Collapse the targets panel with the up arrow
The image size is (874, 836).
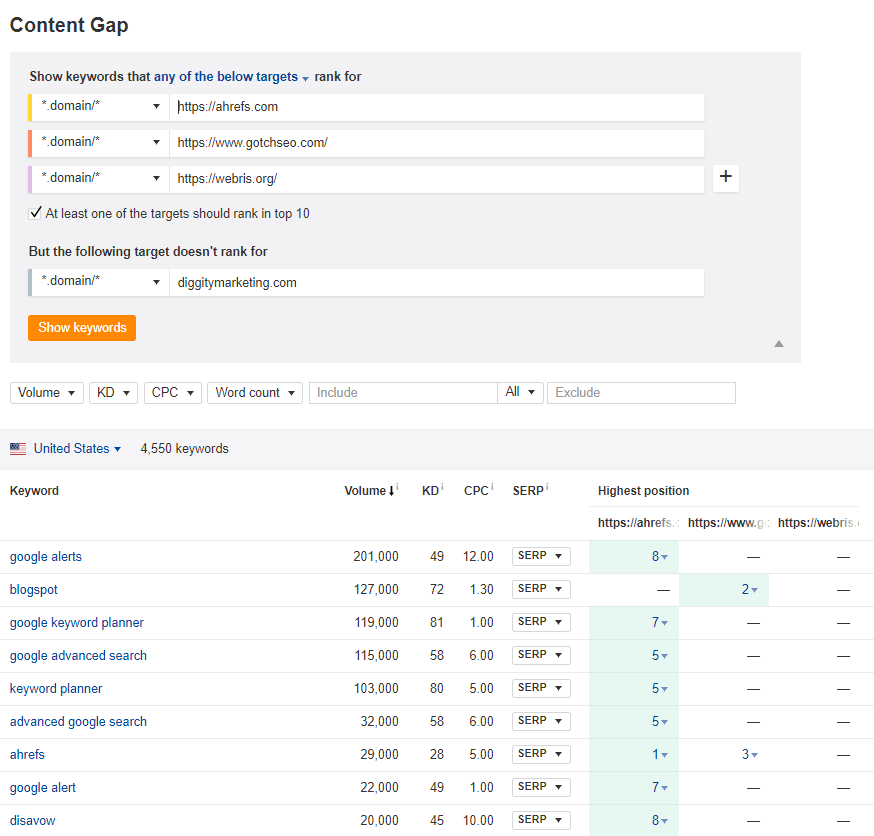pos(779,344)
